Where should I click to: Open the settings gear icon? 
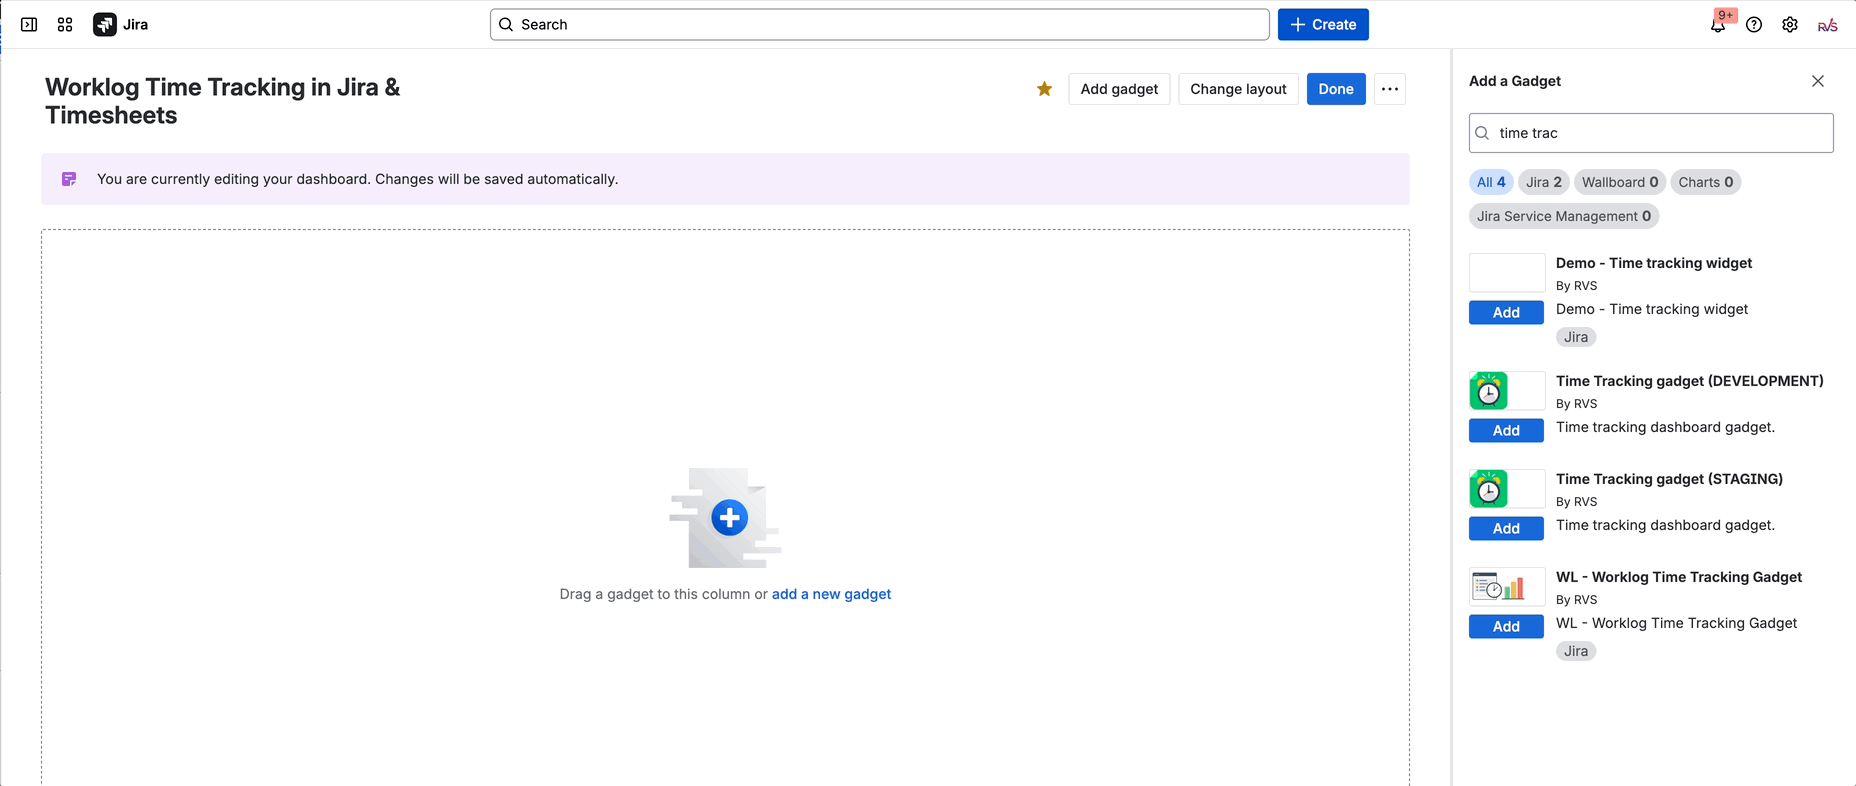(x=1790, y=25)
